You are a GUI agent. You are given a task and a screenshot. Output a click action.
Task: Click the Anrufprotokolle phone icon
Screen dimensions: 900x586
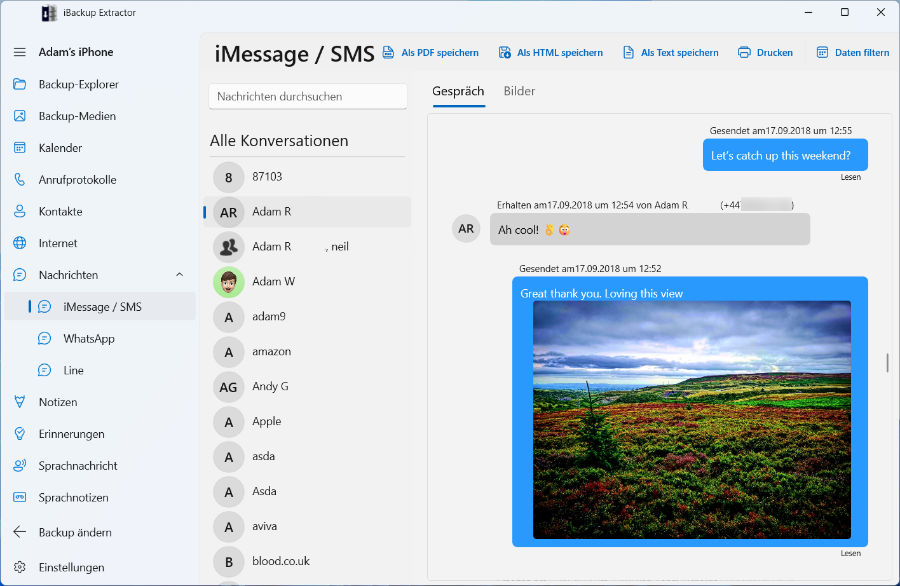[x=20, y=180]
